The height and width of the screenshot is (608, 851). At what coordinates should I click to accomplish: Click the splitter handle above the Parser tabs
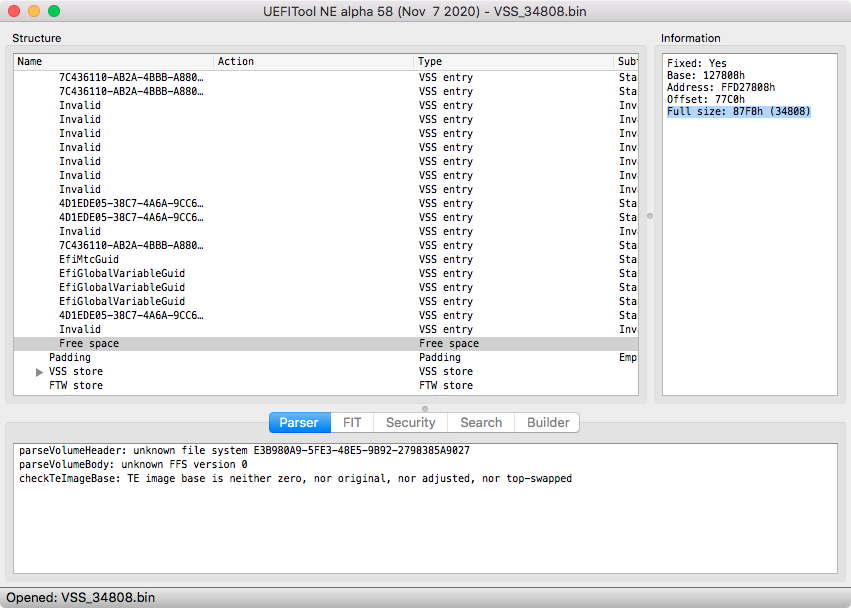[x=425, y=409]
